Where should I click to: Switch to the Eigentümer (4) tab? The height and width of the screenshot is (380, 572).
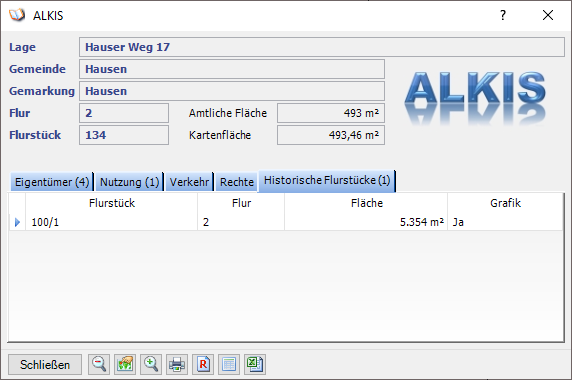pos(52,182)
